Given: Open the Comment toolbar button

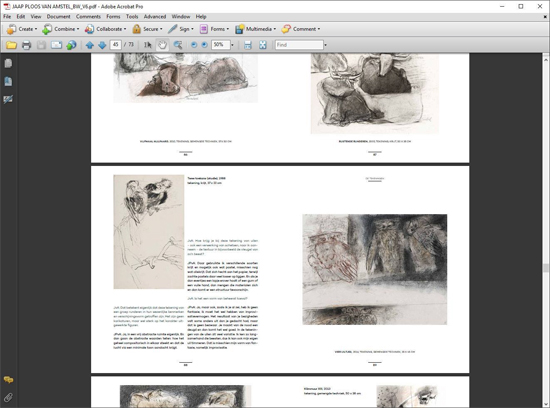Looking at the screenshot, I should pos(301,29).
